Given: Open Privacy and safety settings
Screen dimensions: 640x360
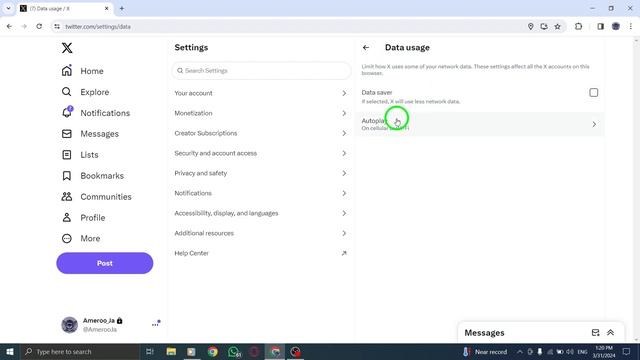Looking at the screenshot, I should pyautogui.click(x=260, y=173).
